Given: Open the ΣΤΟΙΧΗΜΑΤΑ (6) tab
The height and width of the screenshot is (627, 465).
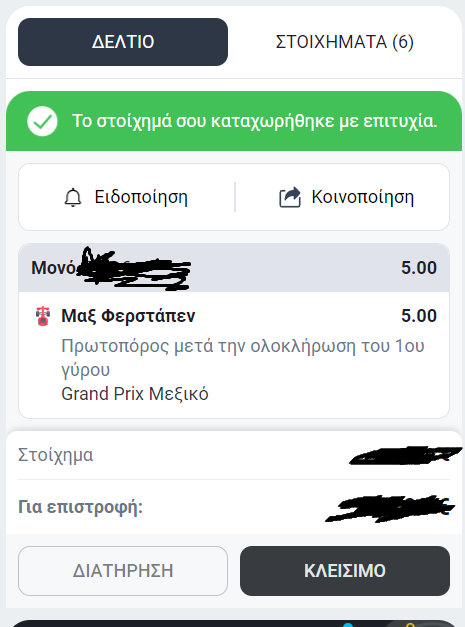Looking at the screenshot, I should pos(345,42).
